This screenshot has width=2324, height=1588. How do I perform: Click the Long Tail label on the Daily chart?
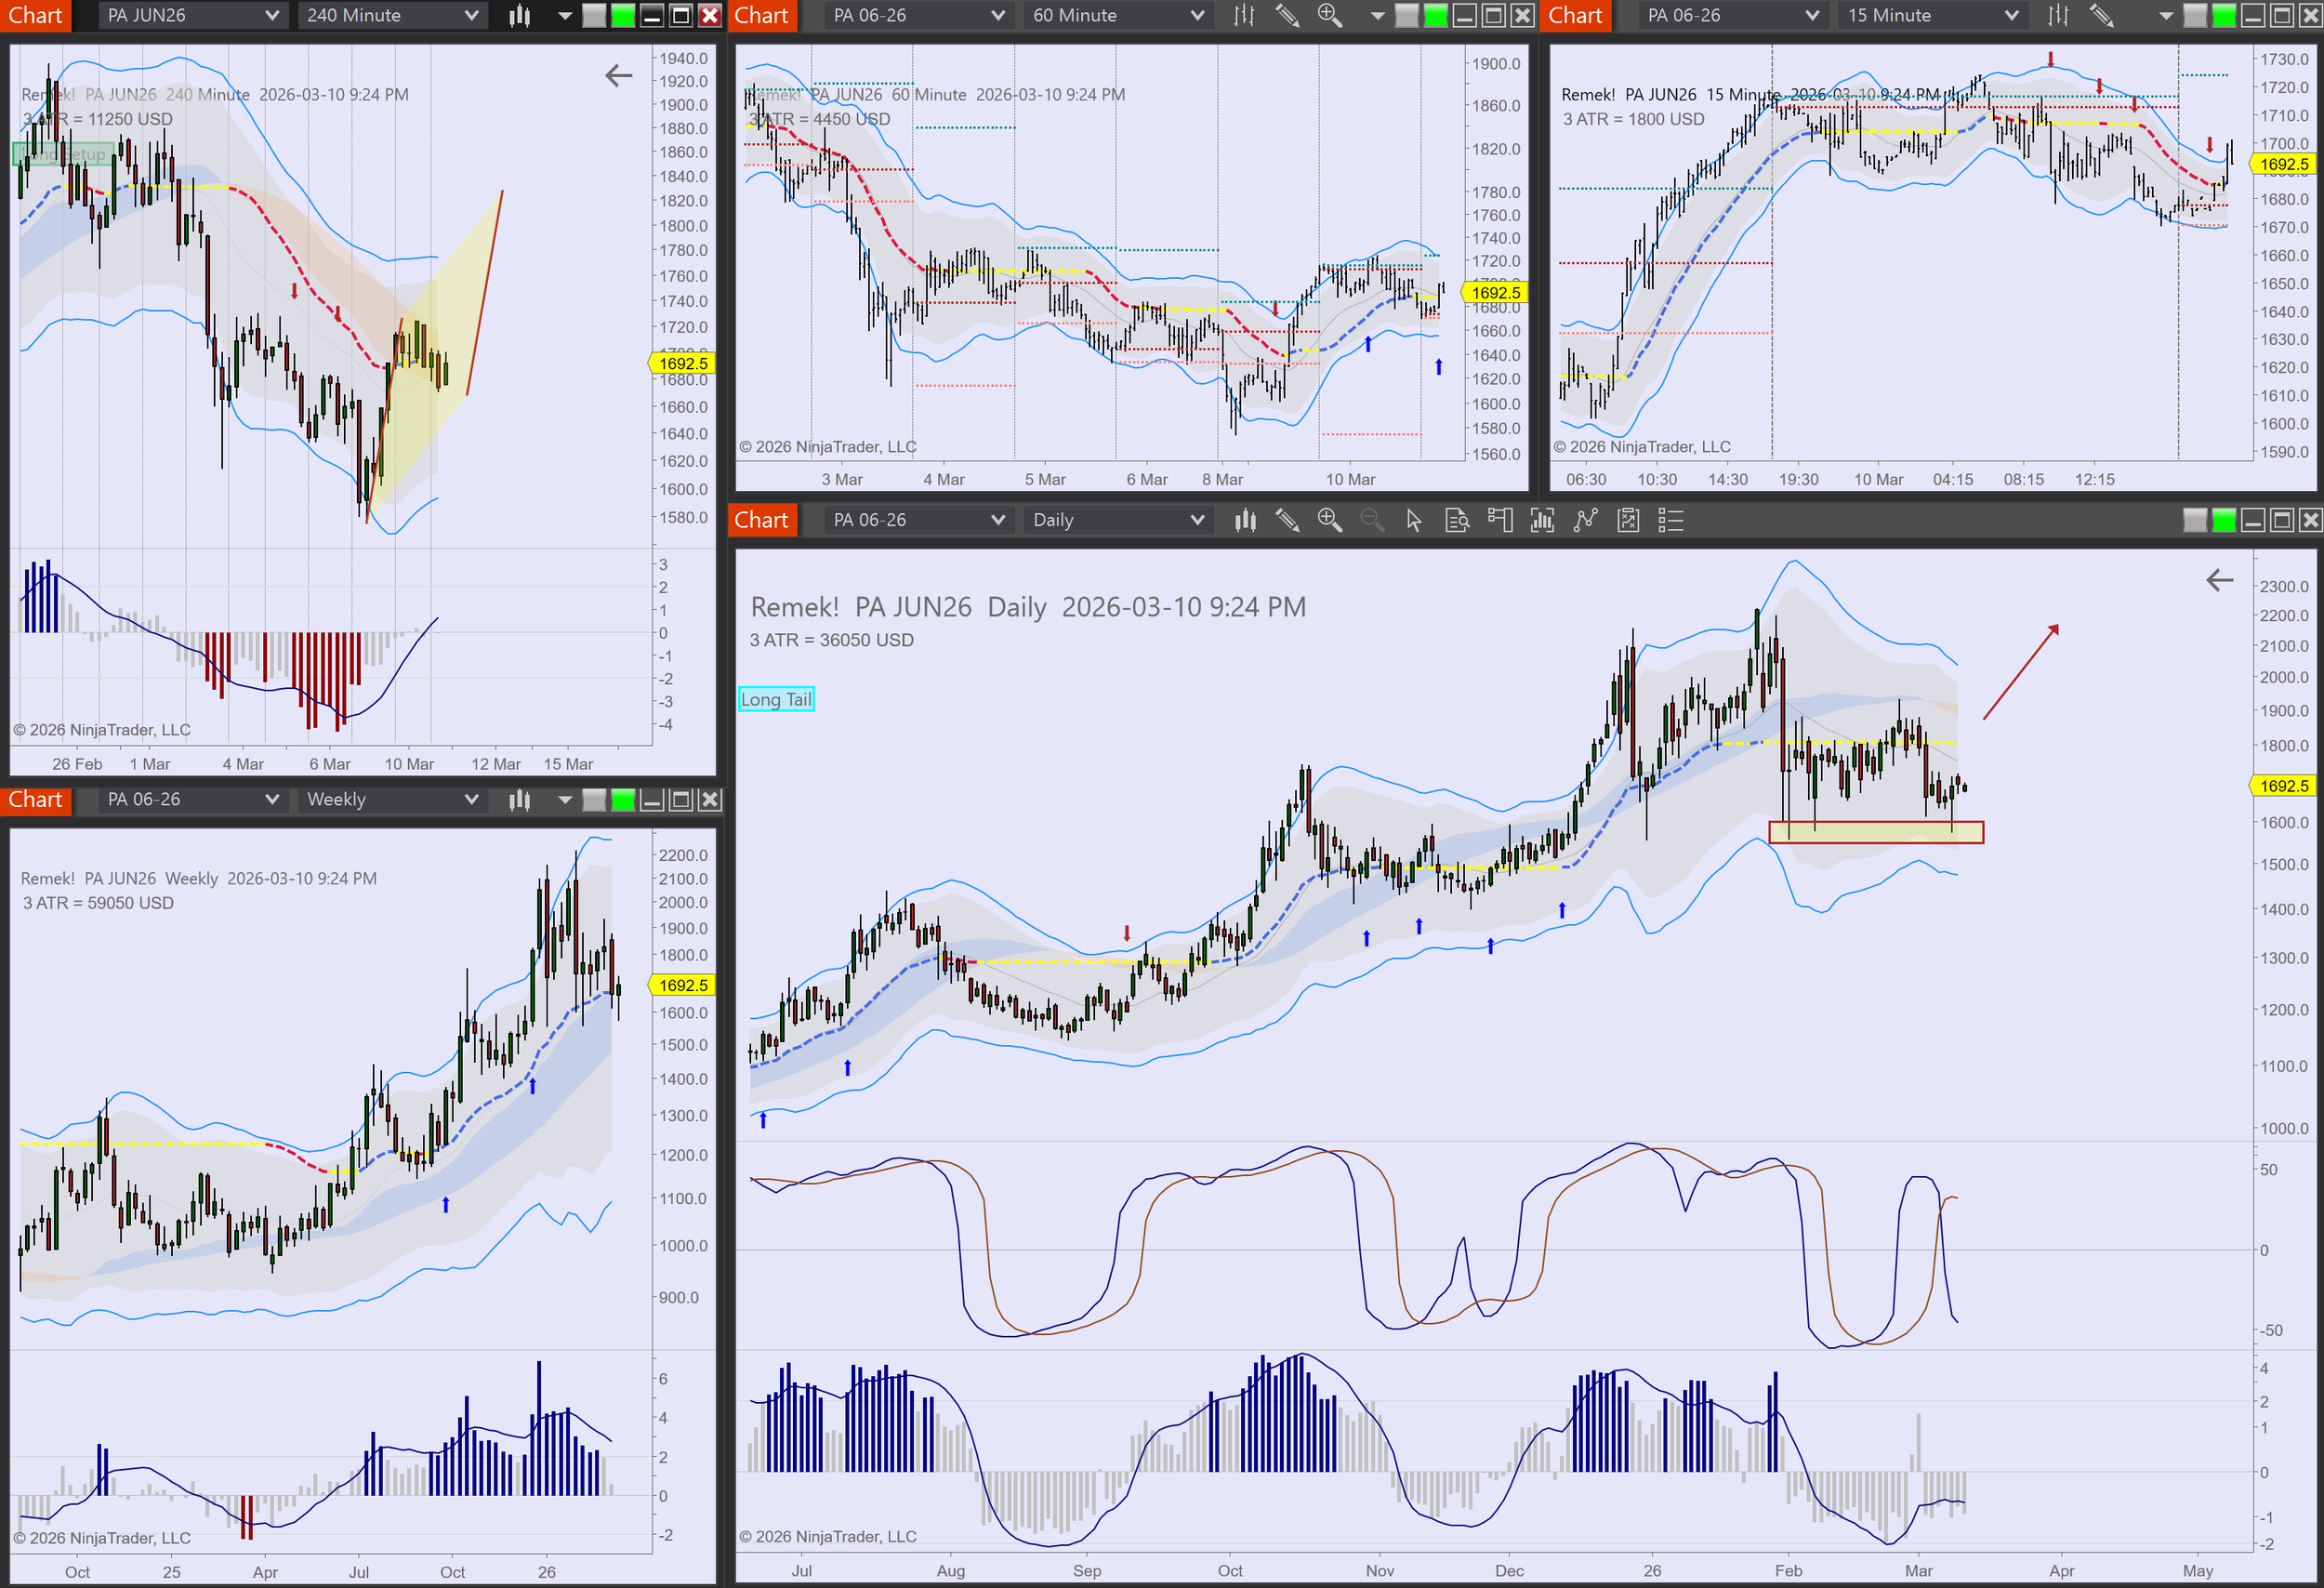(776, 699)
